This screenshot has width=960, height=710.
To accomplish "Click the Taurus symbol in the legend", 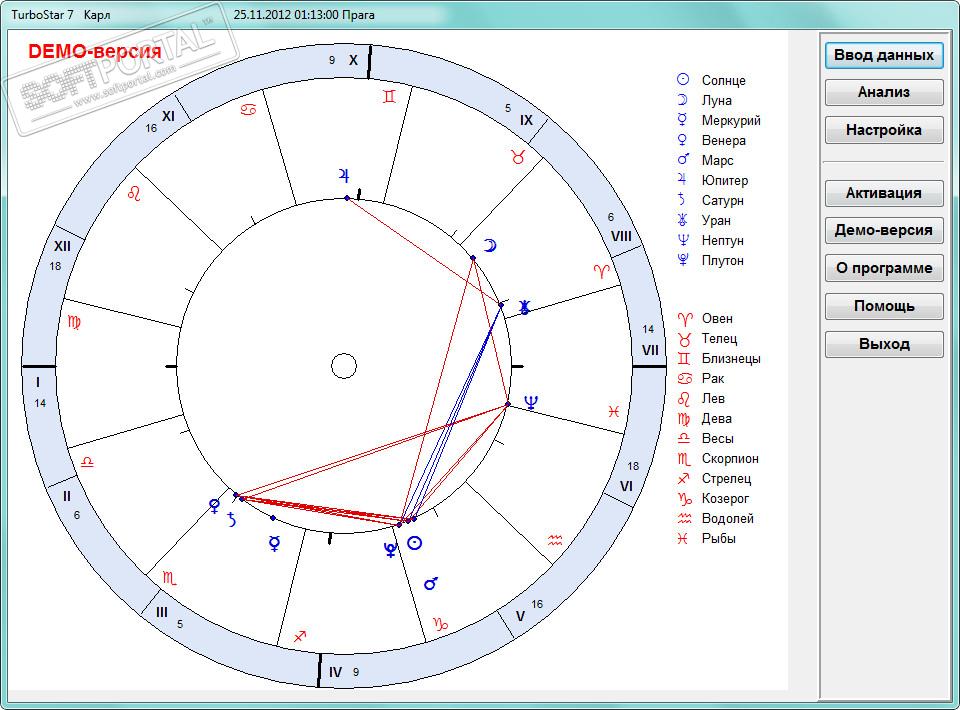I will click(684, 338).
